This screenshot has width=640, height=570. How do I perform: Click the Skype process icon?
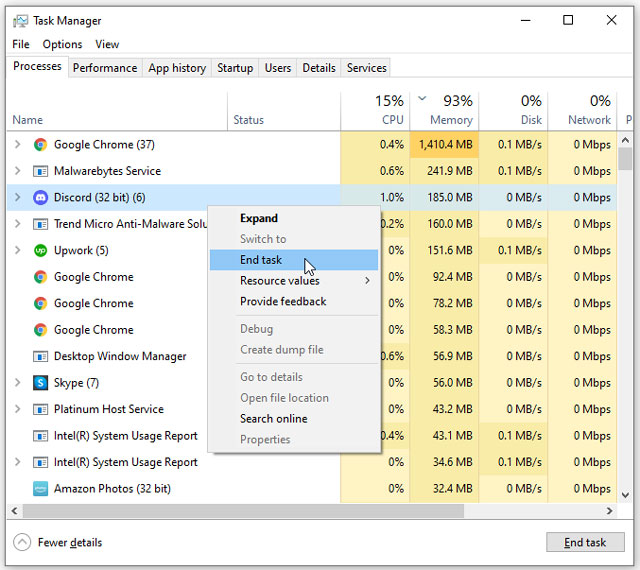click(40, 383)
